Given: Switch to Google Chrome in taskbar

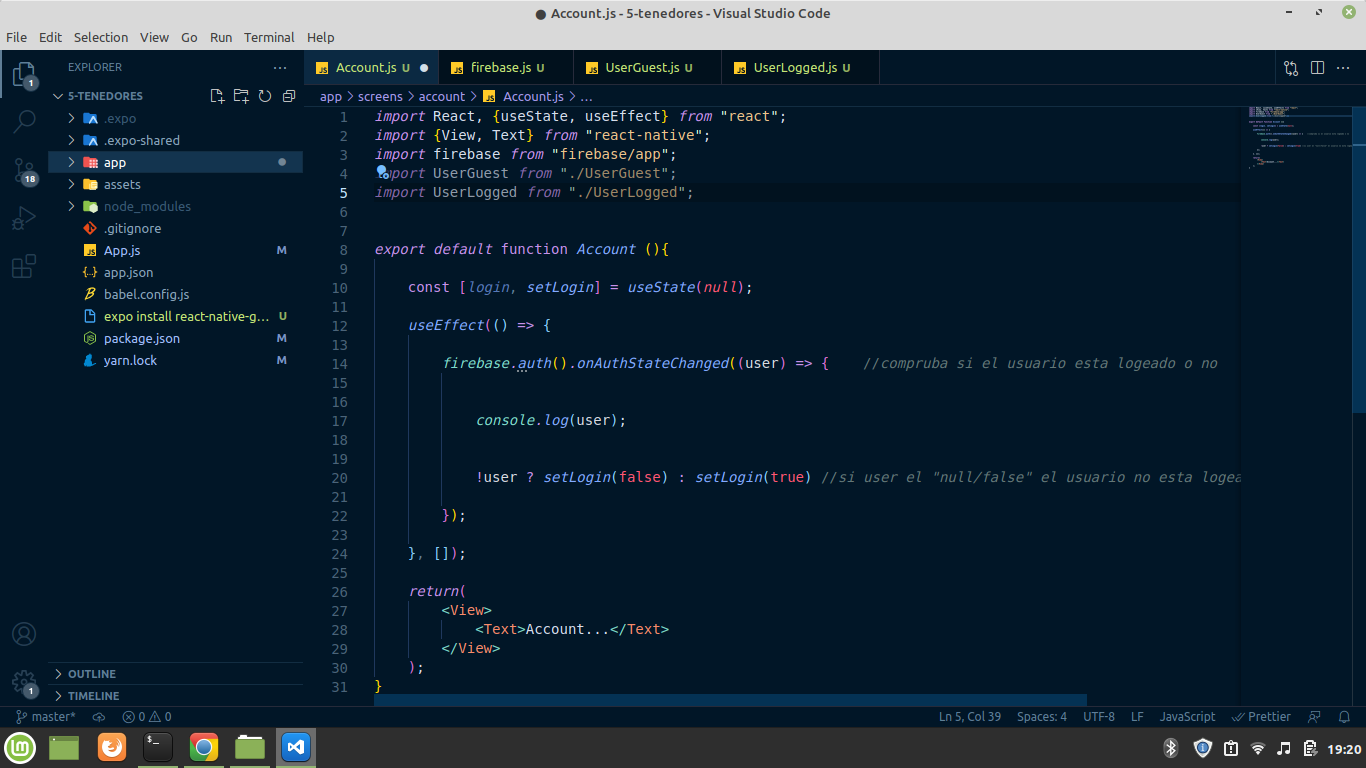Looking at the screenshot, I should pos(204,747).
